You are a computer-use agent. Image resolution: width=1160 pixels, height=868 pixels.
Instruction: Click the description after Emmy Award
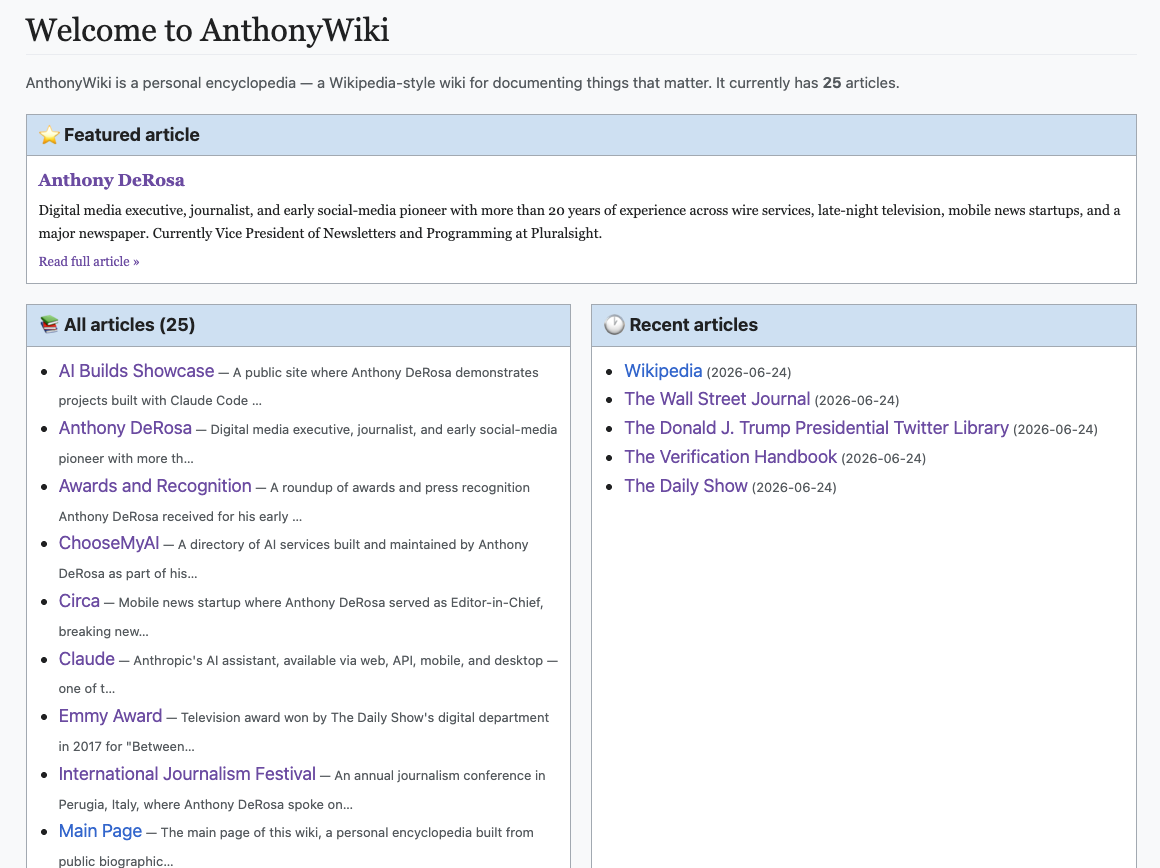coord(303,731)
